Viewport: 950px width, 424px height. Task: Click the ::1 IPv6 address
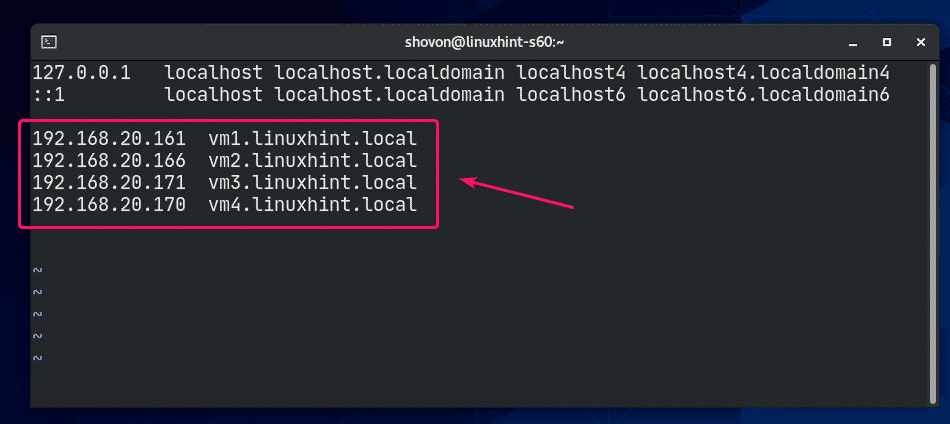pyautogui.click(x=48, y=95)
